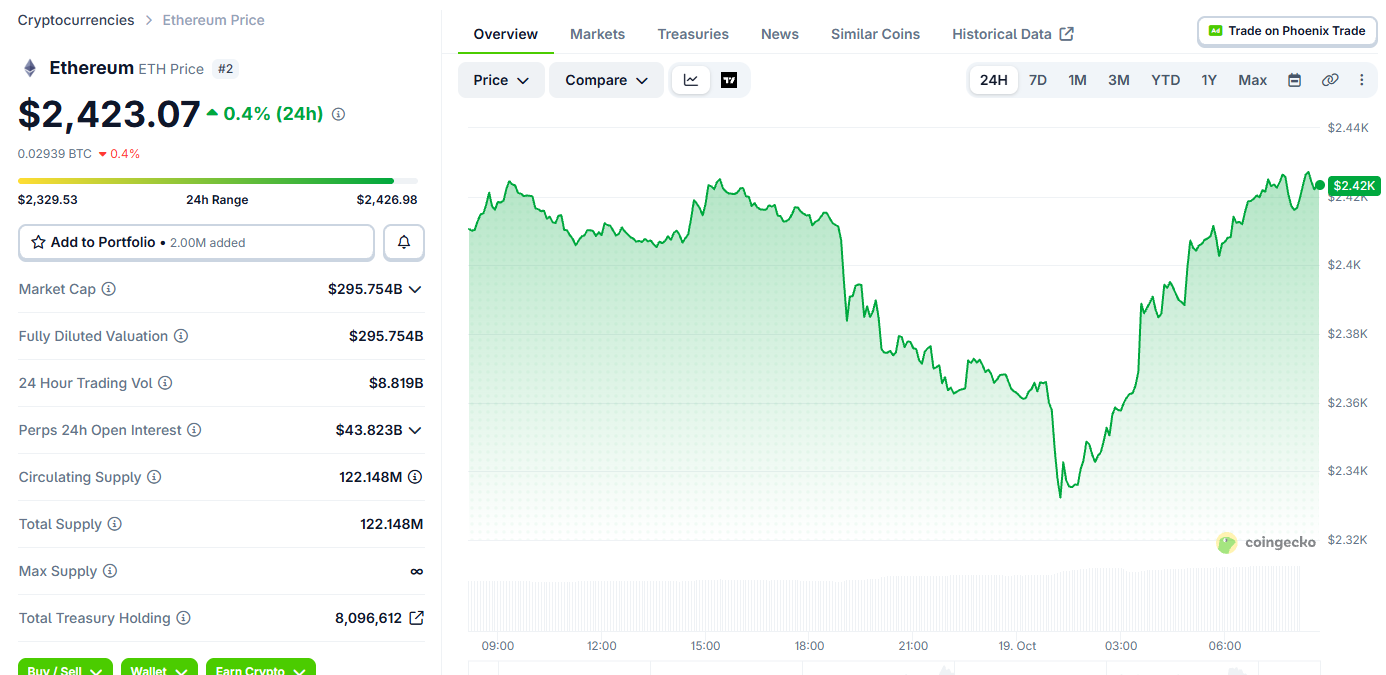This screenshot has height=675, width=1386.
Task: Switch to Markets tab
Action: [598, 34]
